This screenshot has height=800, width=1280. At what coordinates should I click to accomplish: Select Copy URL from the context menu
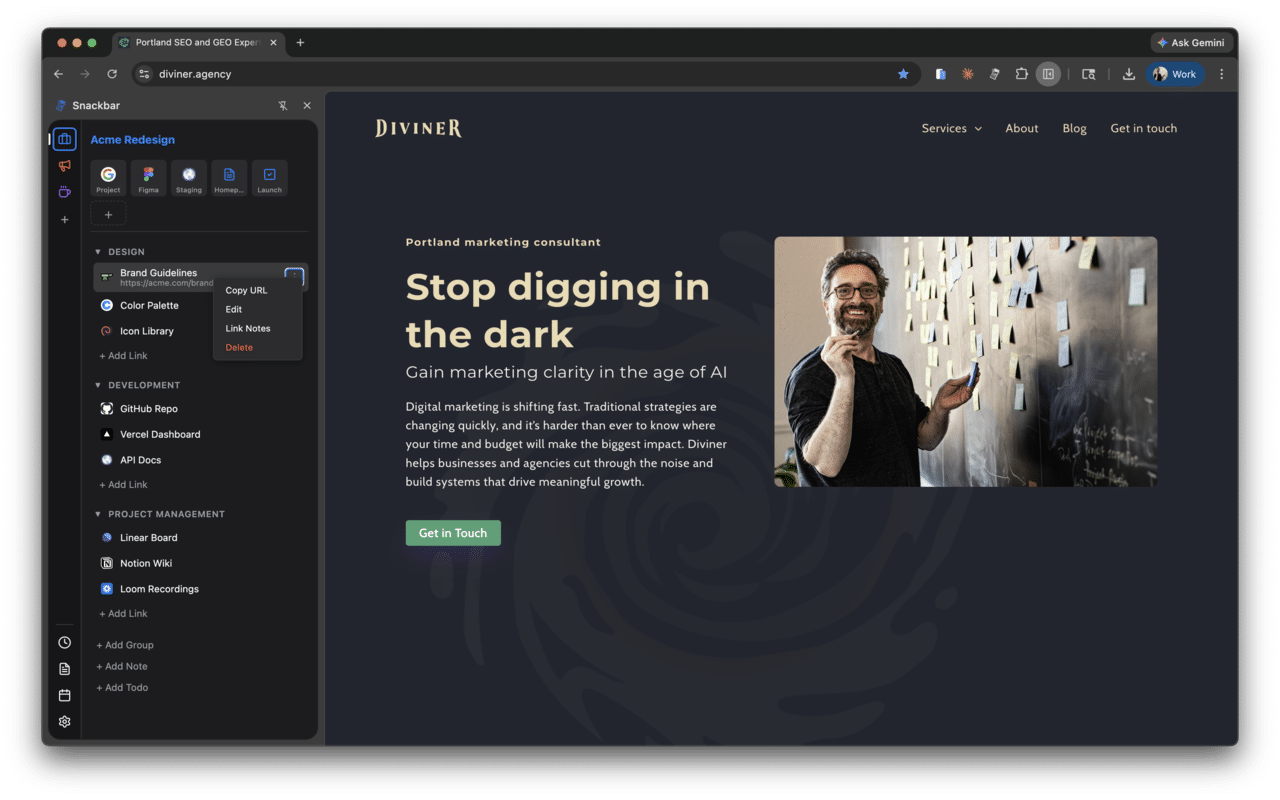(246, 290)
